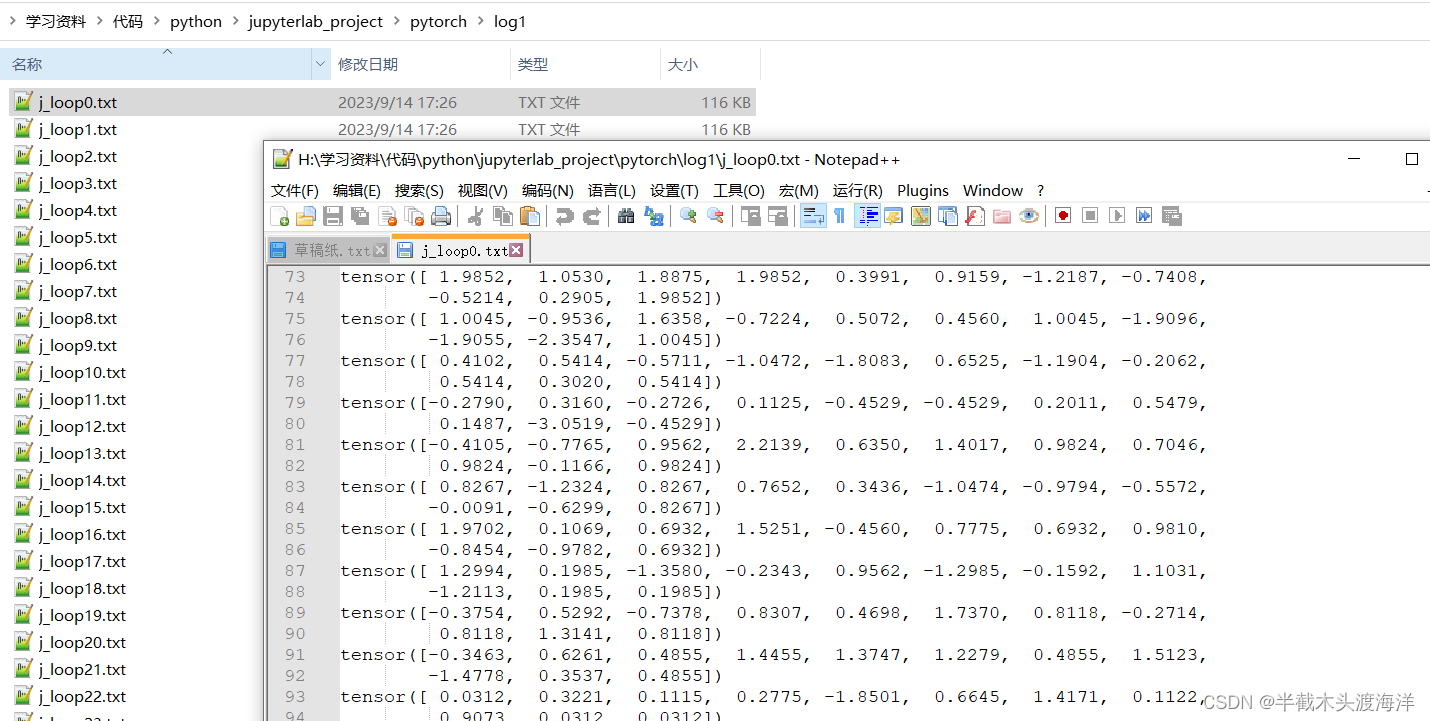Expand the chevron after 代码 in the path

156,22
